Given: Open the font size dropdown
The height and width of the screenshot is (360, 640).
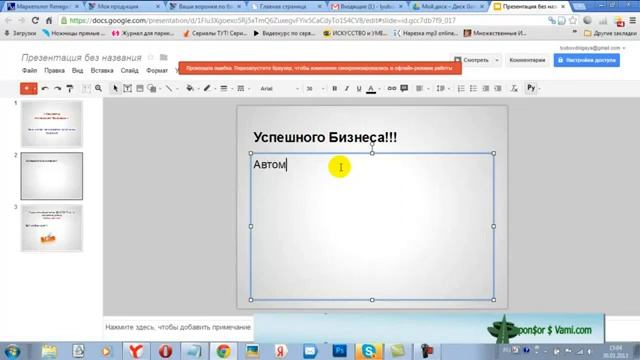Looking at the screenshot, I should tap(315, 89).
